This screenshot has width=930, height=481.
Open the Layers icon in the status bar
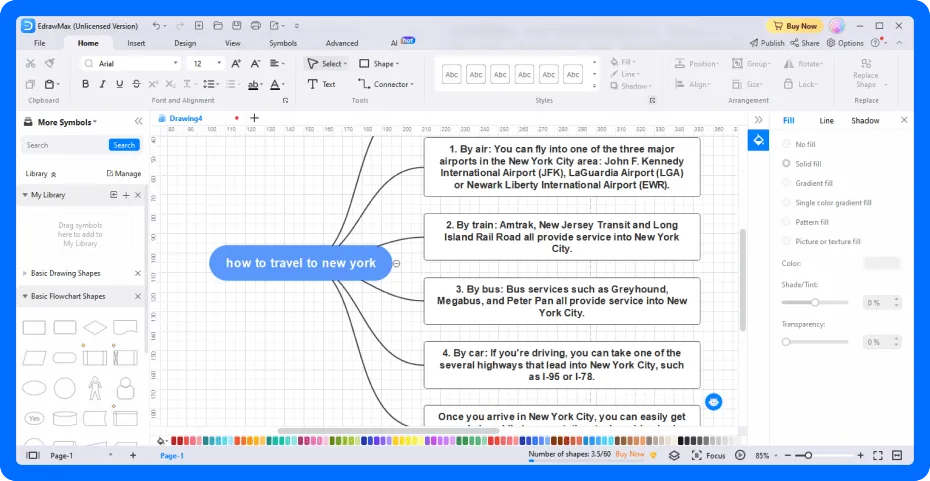pos(674,455)
